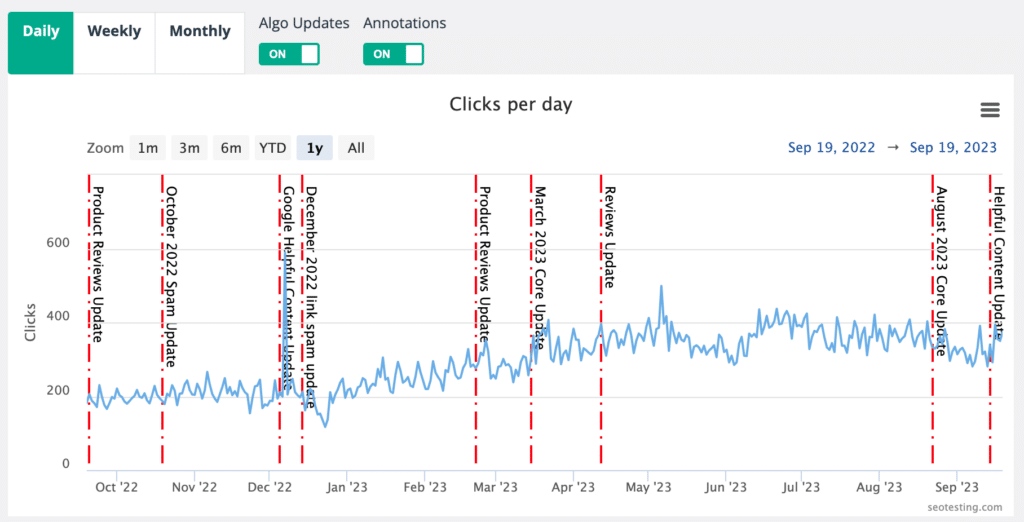
Task: Click the seotesting.com credit link
Action: pyautogui.click(x=963, y=507)
